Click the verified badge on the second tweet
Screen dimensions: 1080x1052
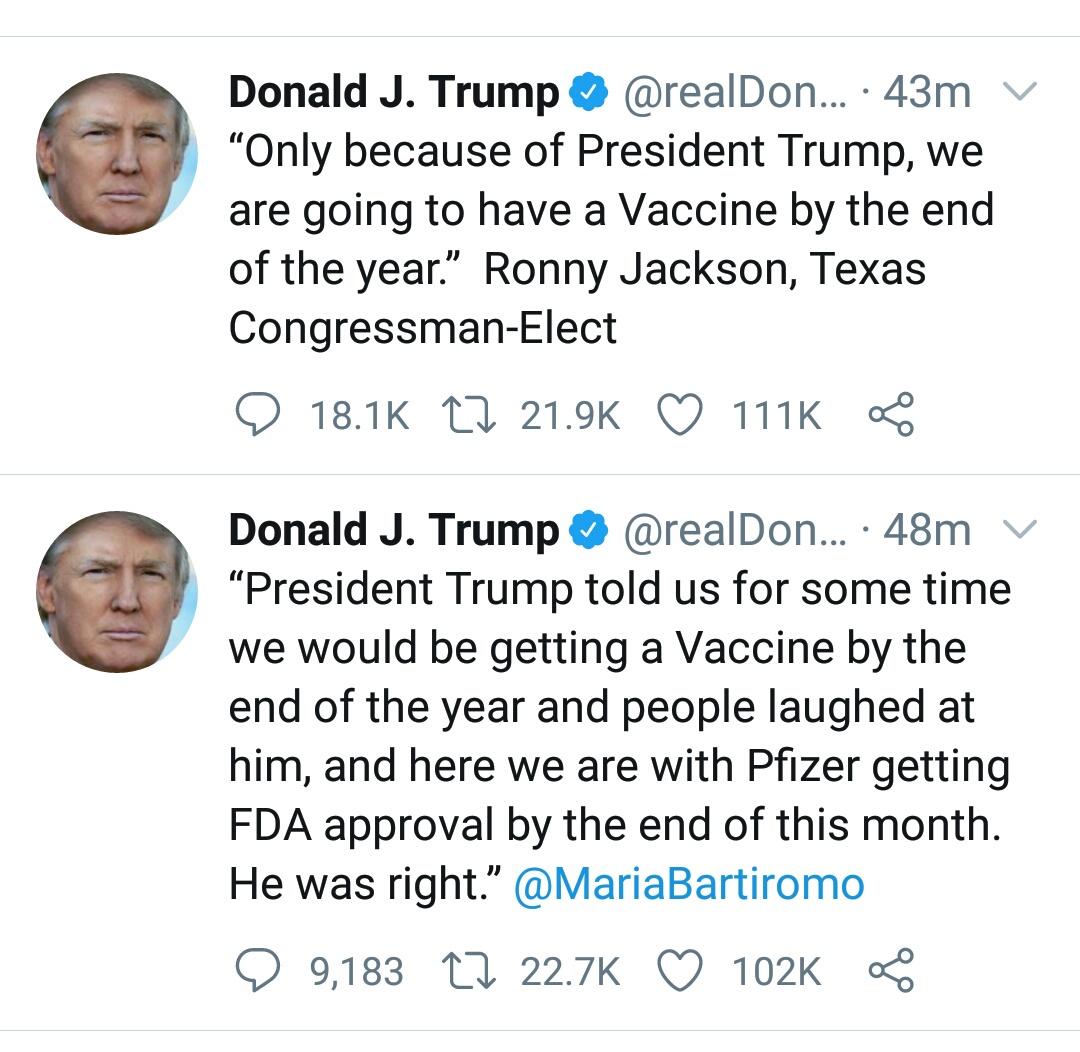(589, 530)
